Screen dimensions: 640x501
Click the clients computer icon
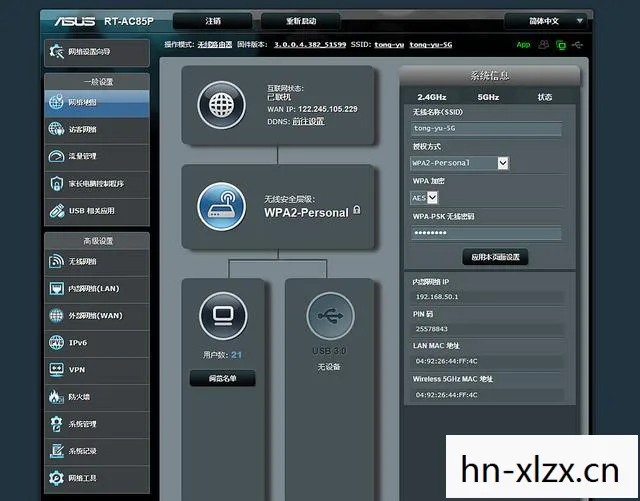coord(223,316)
